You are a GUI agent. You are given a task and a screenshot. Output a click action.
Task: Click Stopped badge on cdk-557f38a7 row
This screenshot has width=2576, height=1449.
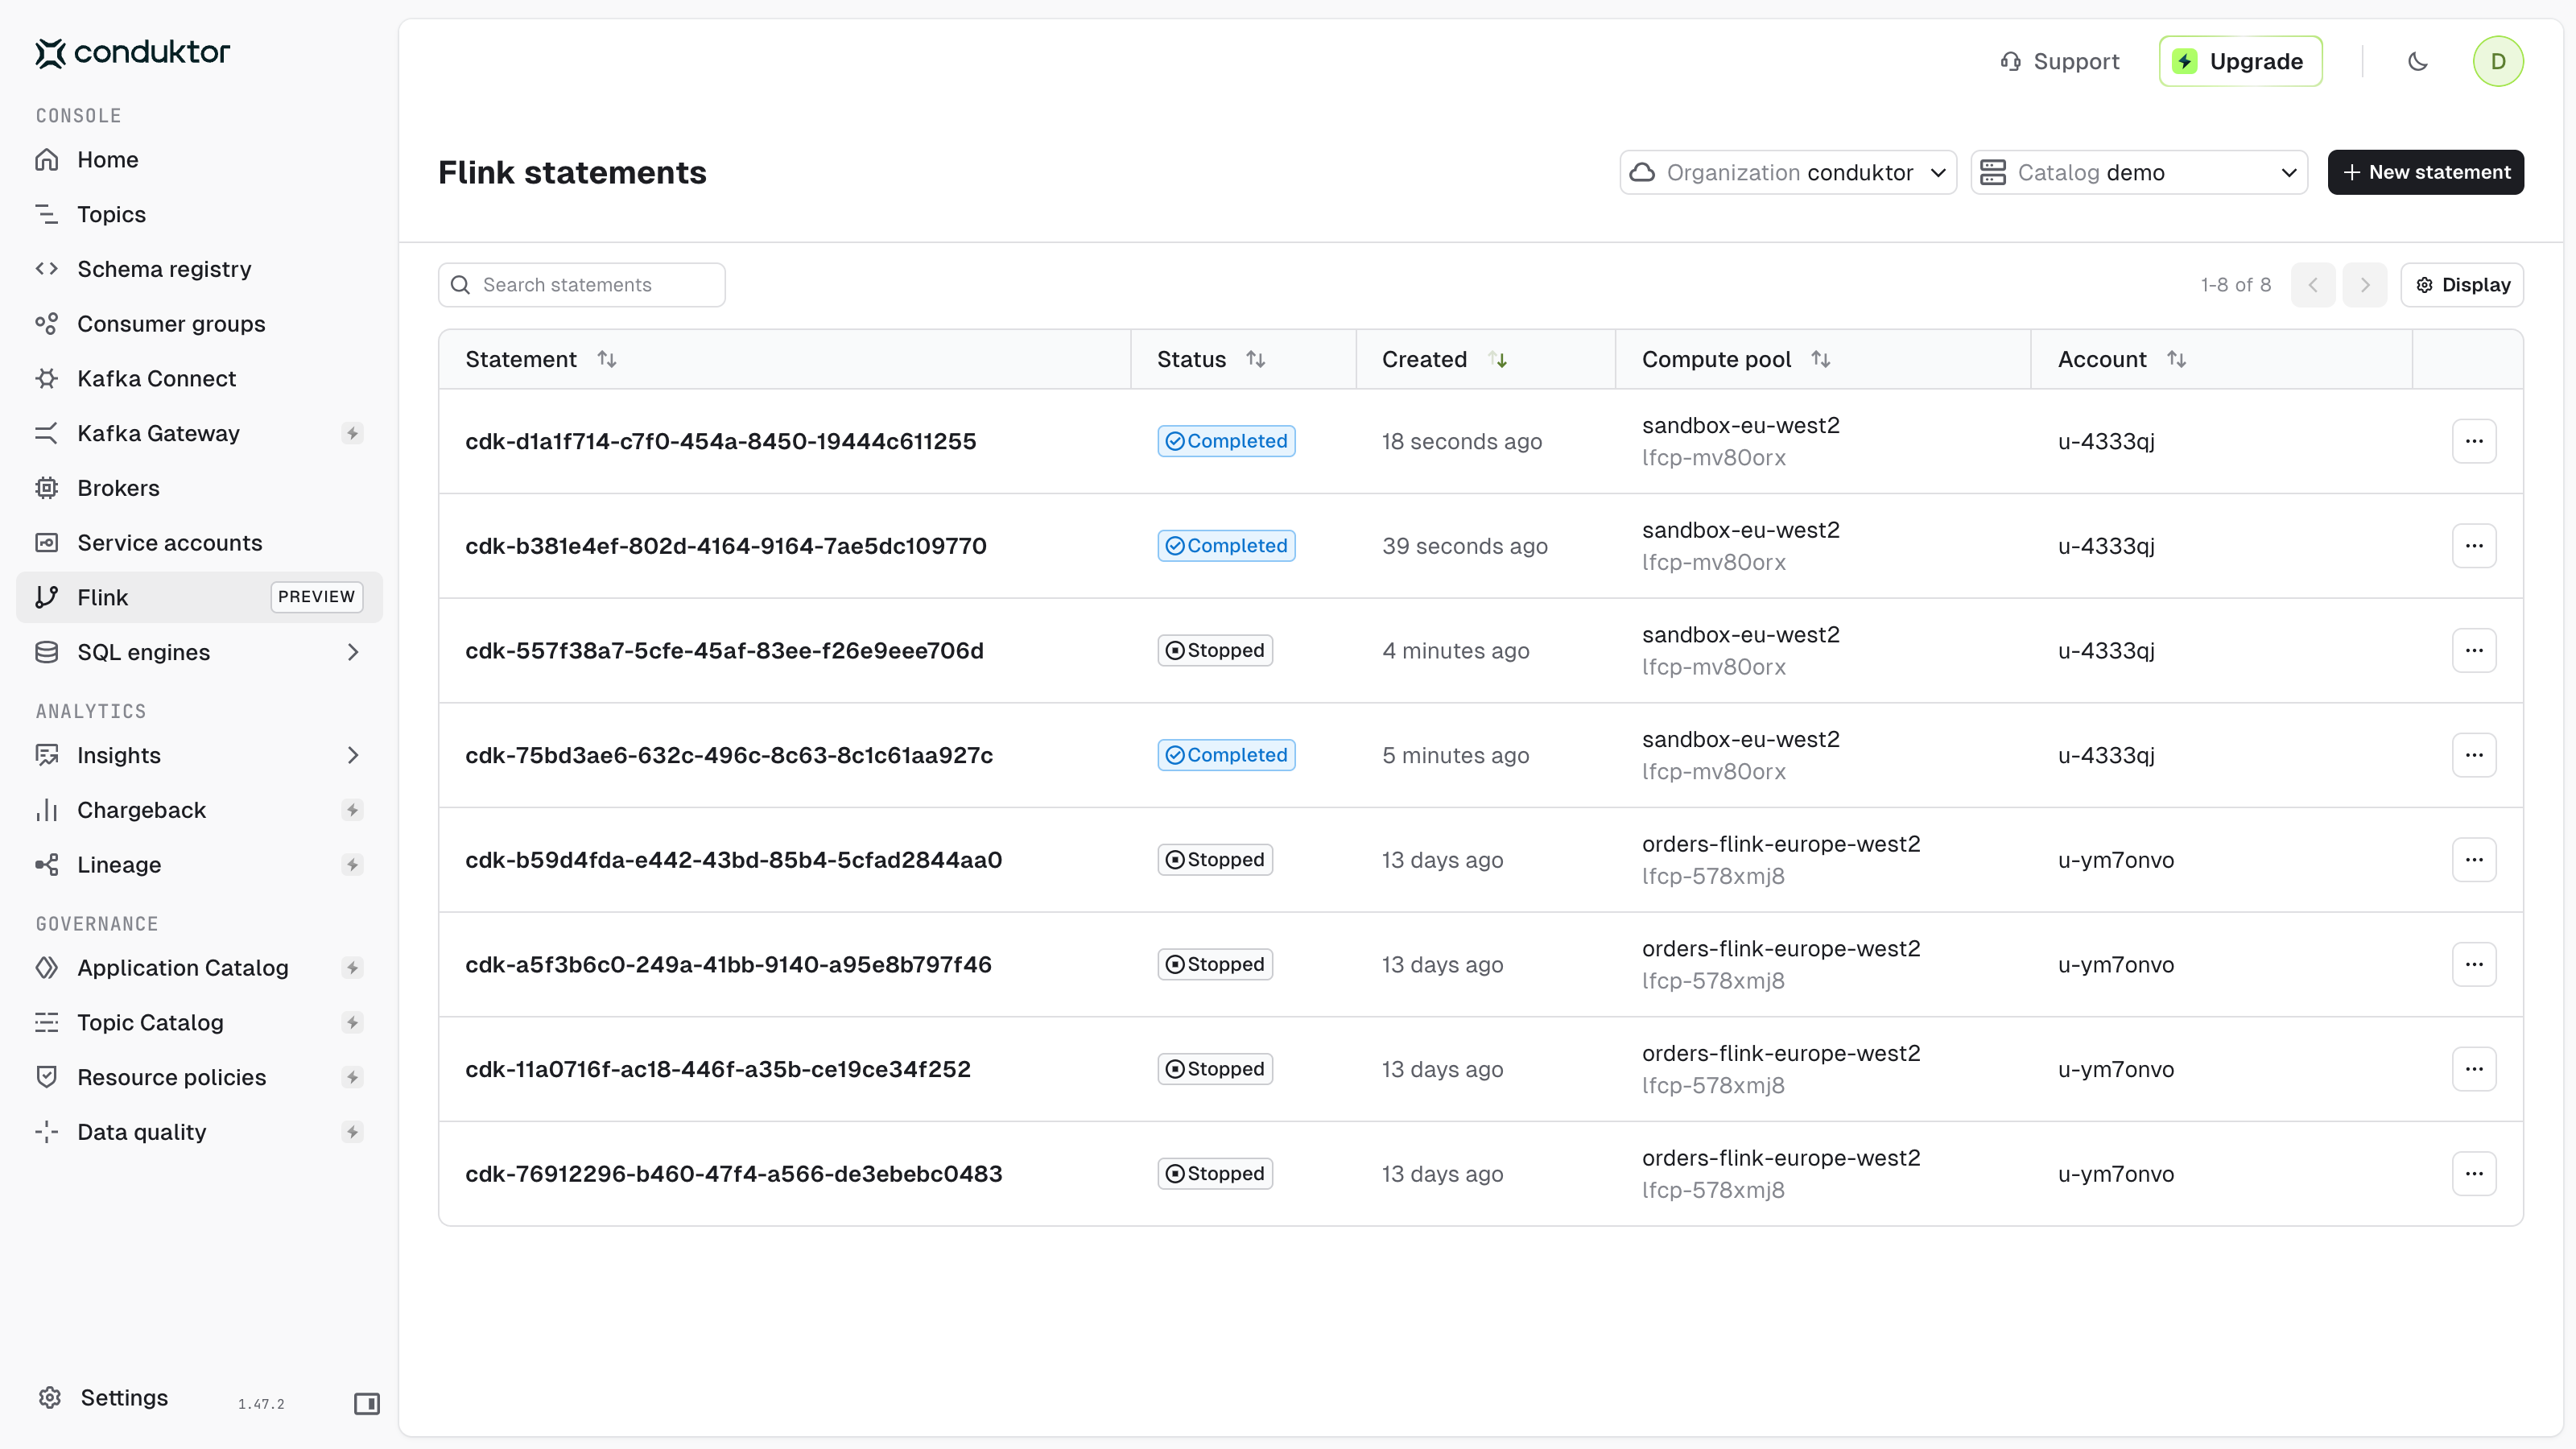coord(1215,650)
